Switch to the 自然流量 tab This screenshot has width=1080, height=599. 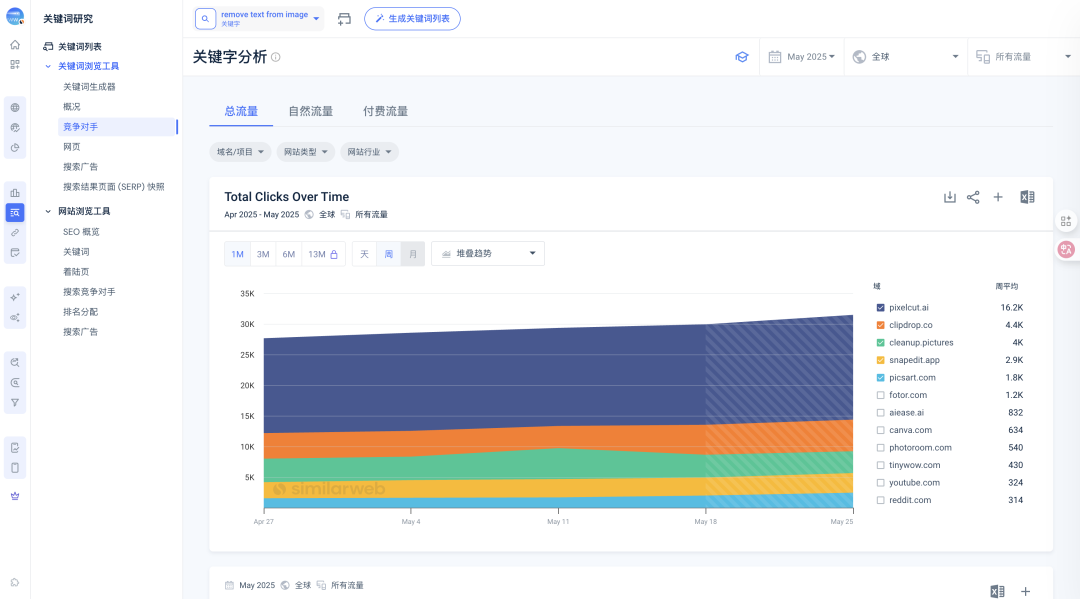[311, 112]
